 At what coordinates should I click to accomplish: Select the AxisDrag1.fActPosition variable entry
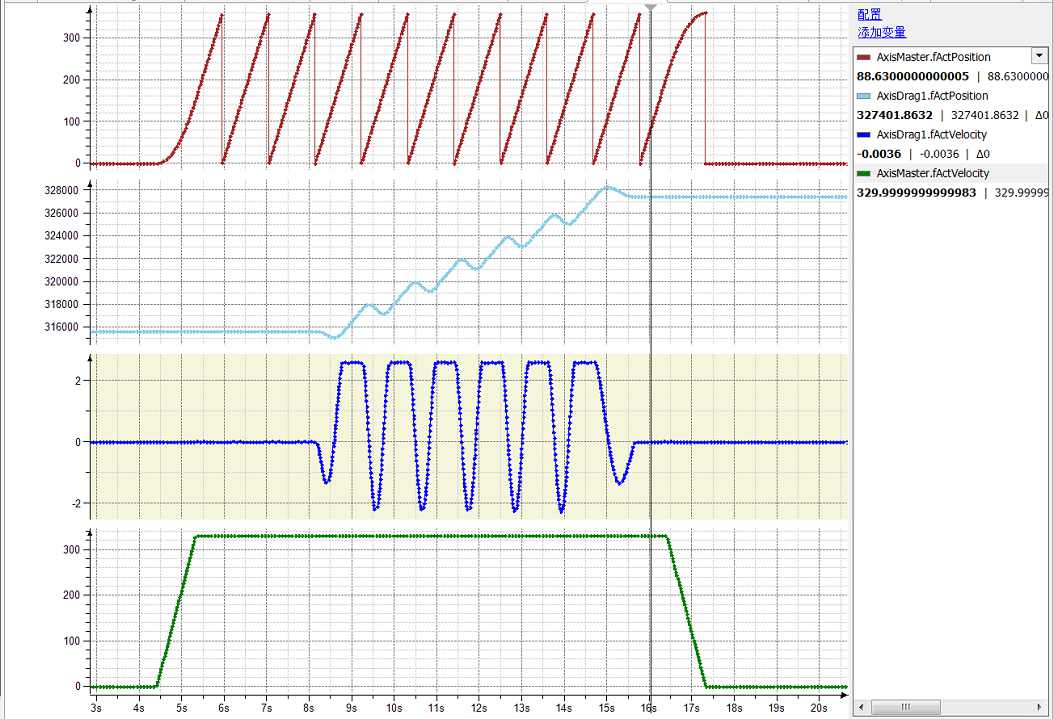point(931,96)
